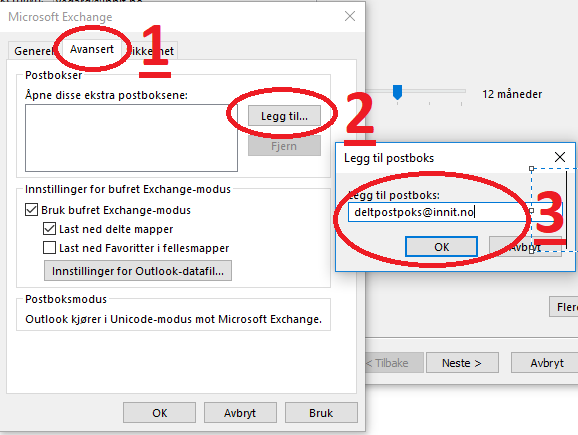
Task: Select the Unicode-modus status text
Action: tap(173, 319)
